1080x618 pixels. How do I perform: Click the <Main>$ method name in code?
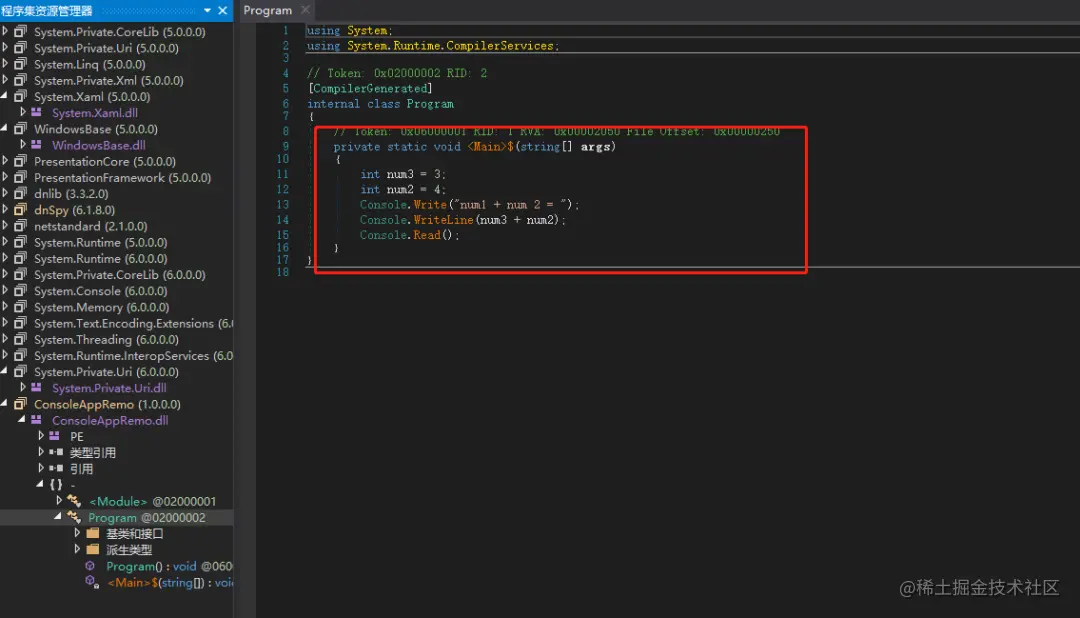click(490, 146)
